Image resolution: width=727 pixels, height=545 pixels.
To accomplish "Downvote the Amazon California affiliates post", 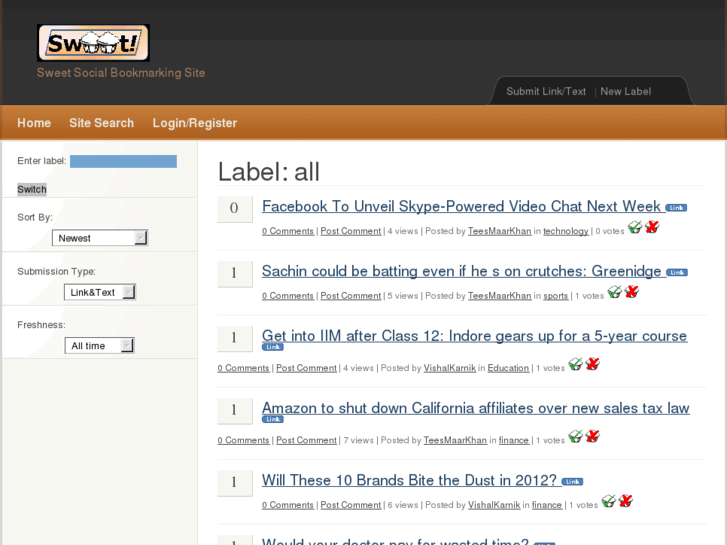I will pos(593,436).
